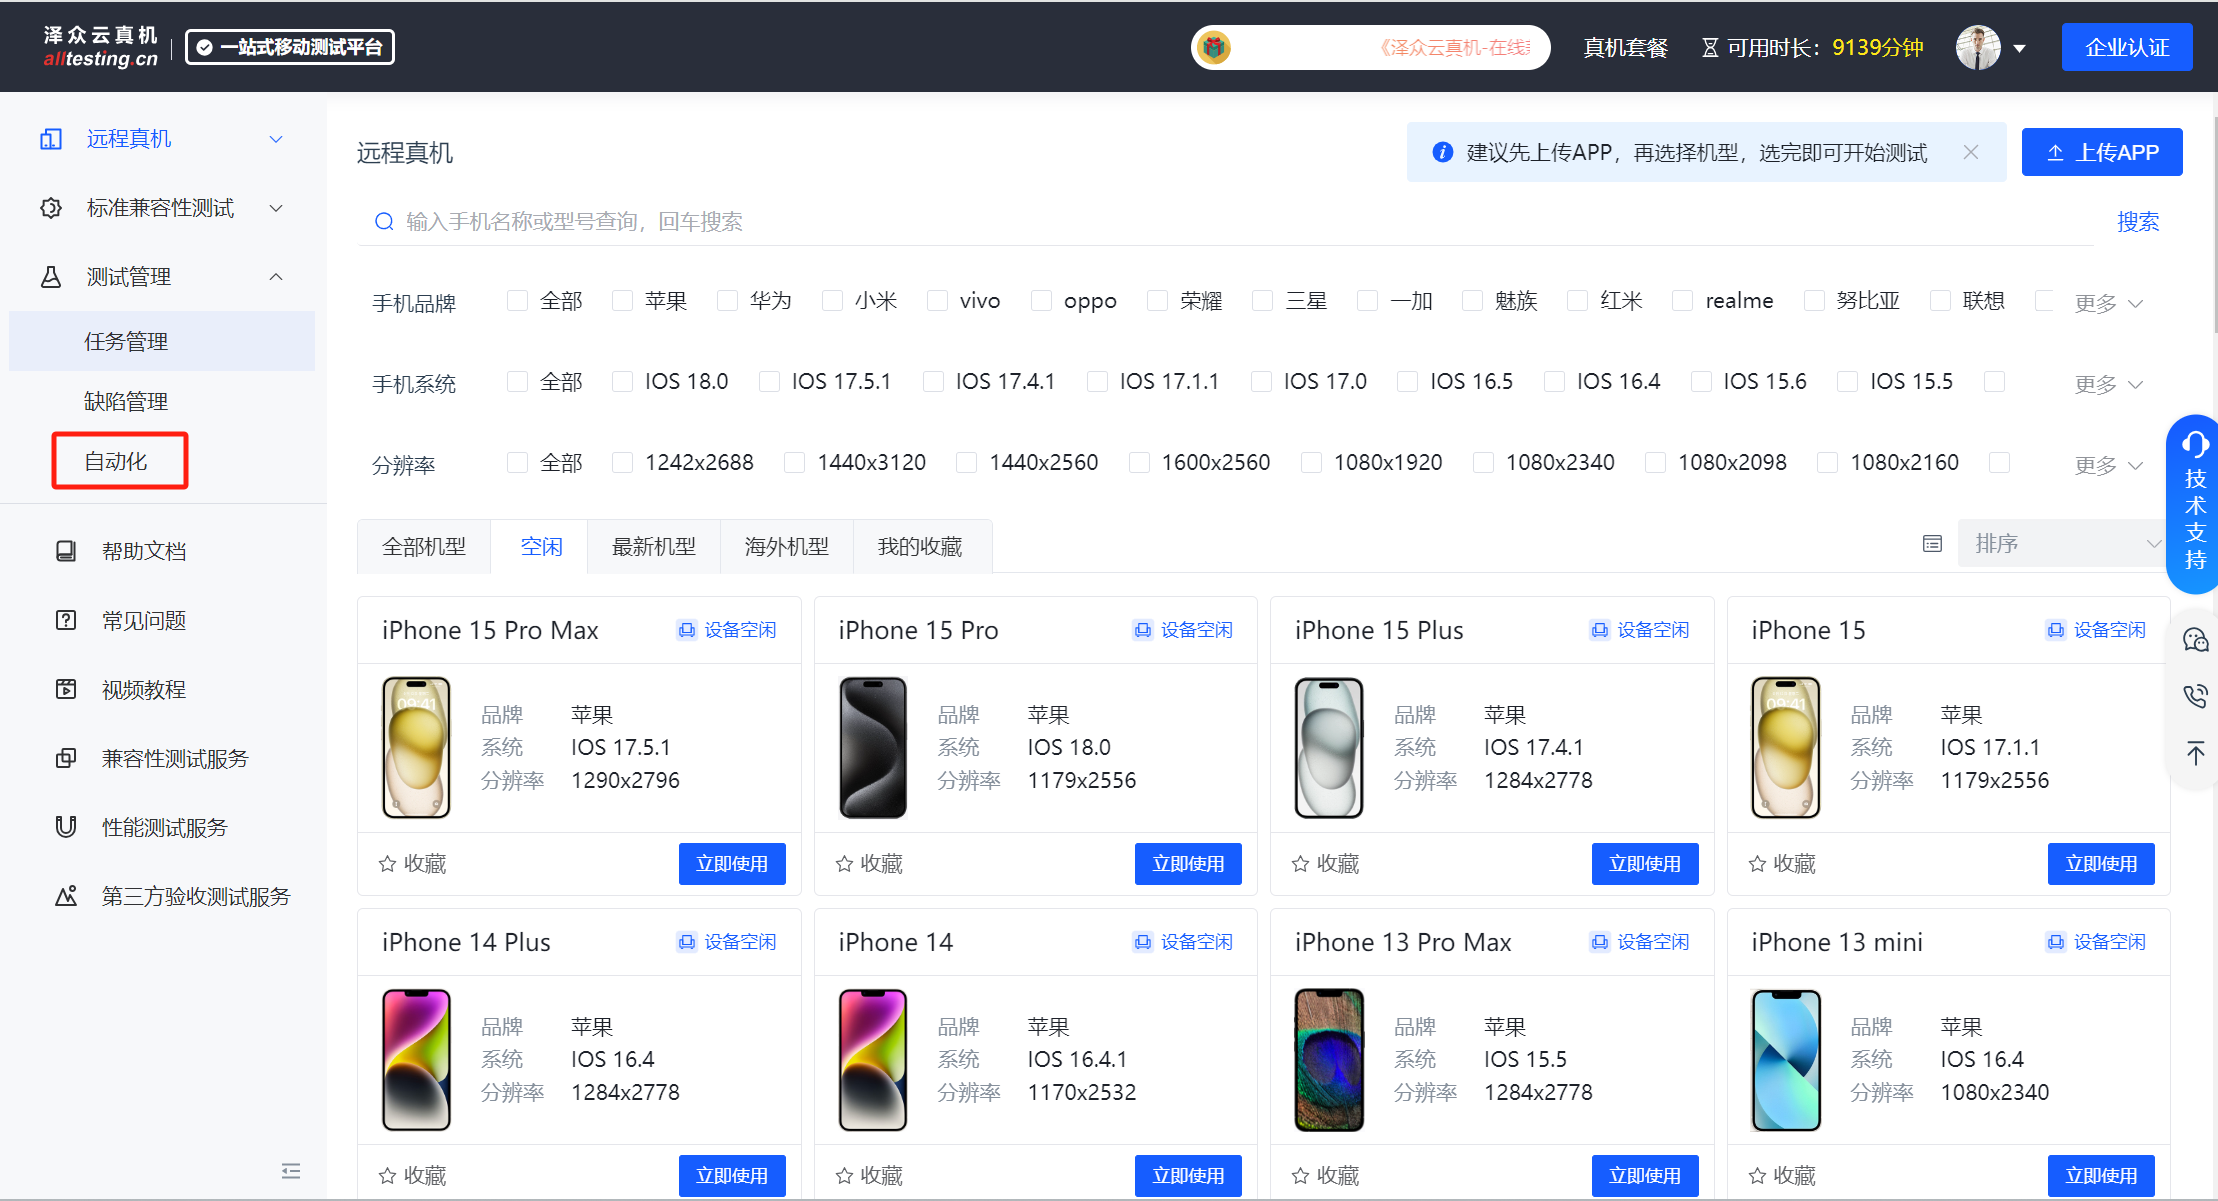Click the phone search input field

pos(1225,221)
